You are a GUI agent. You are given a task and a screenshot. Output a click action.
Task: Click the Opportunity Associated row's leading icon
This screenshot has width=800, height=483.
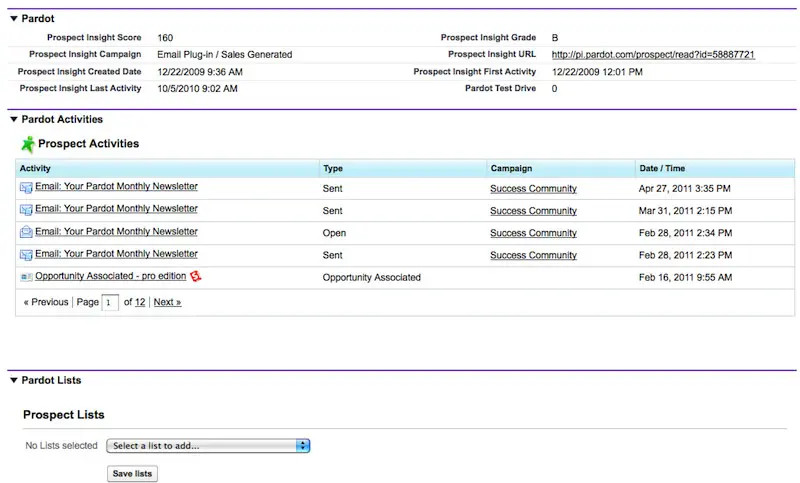point(26,277)
